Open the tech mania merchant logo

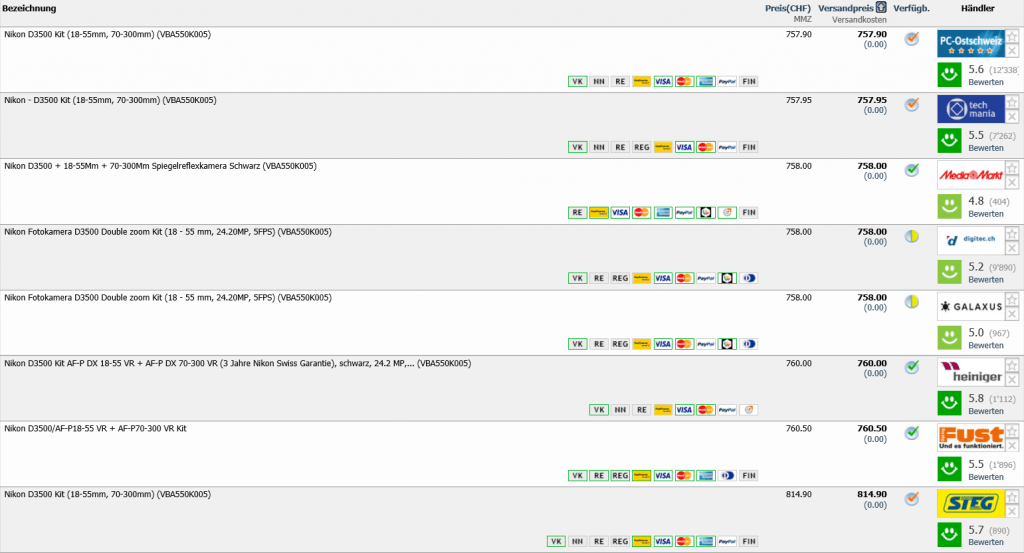(x=970, y=109)
